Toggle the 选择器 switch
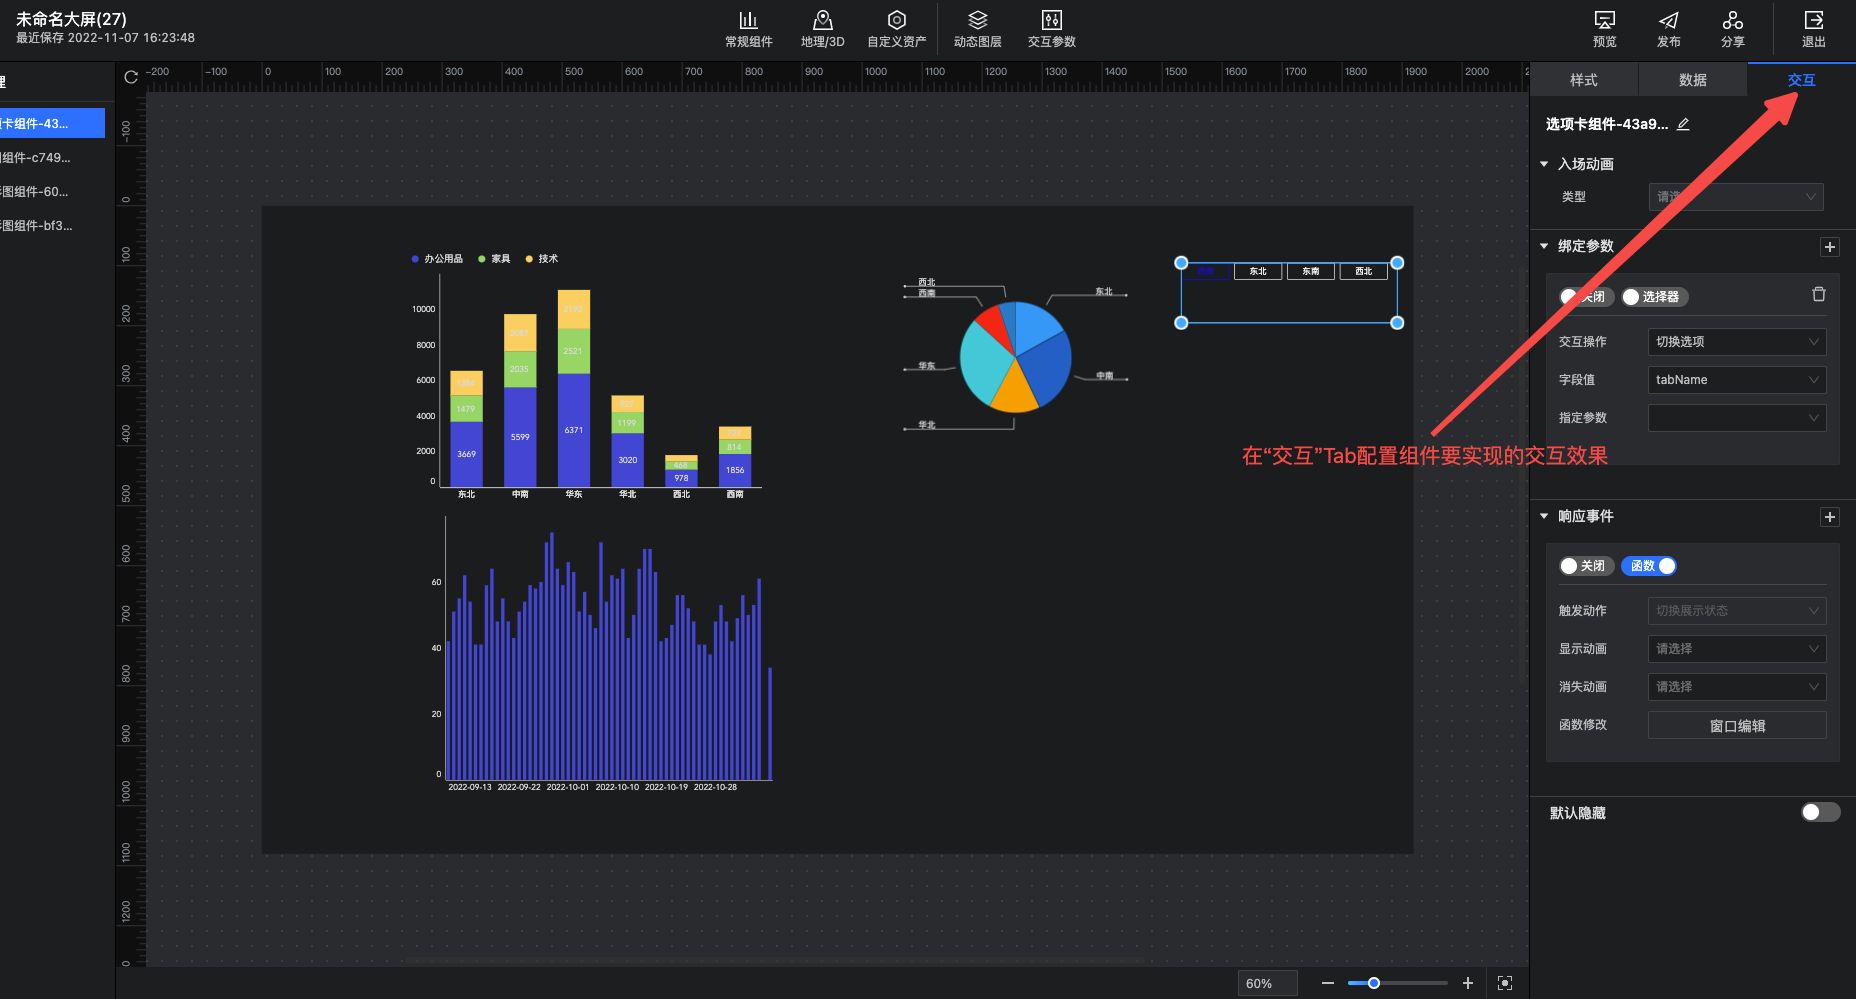The height and width of the screenshot is (999, 1856). (1654, 297)
